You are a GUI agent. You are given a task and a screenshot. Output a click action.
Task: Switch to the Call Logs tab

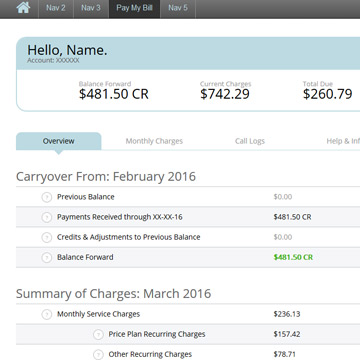click(250, 141)
